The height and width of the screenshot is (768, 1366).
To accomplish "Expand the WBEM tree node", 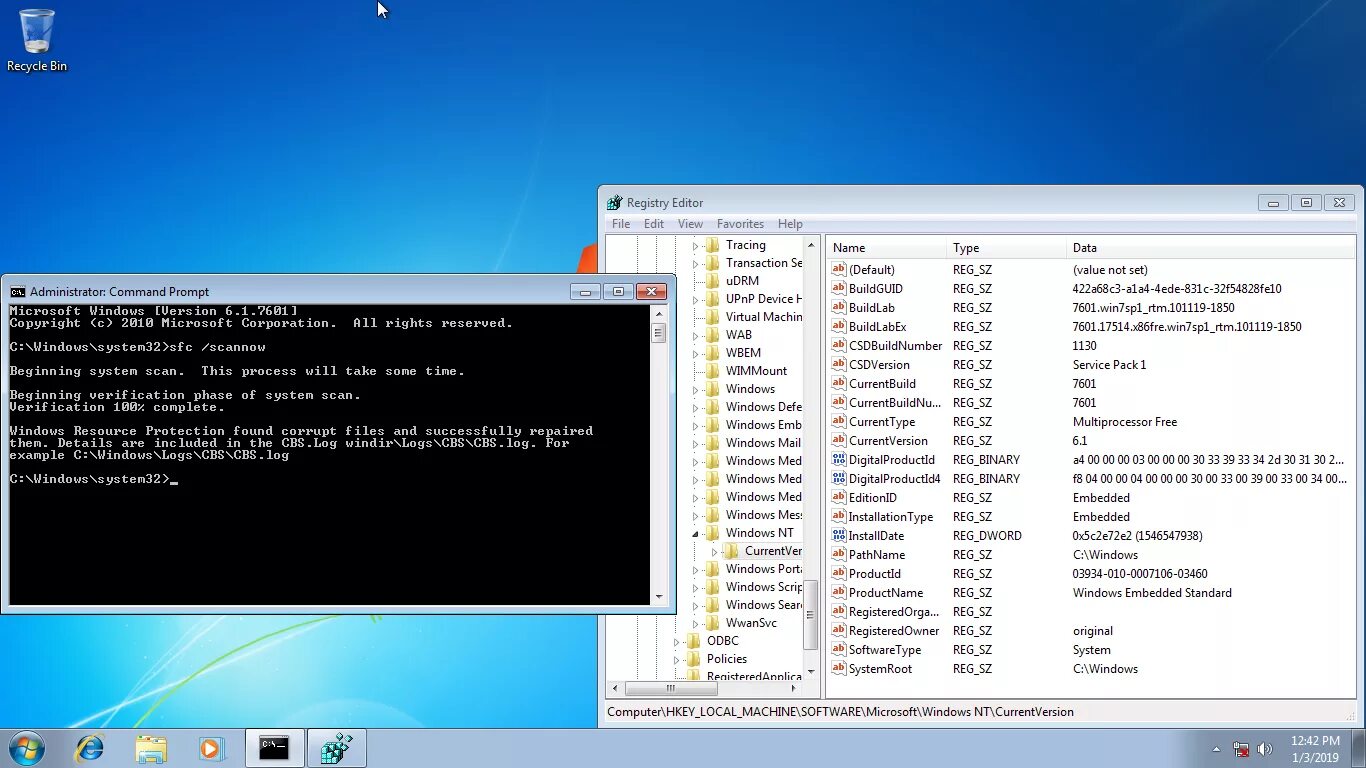I will [696, 354].
